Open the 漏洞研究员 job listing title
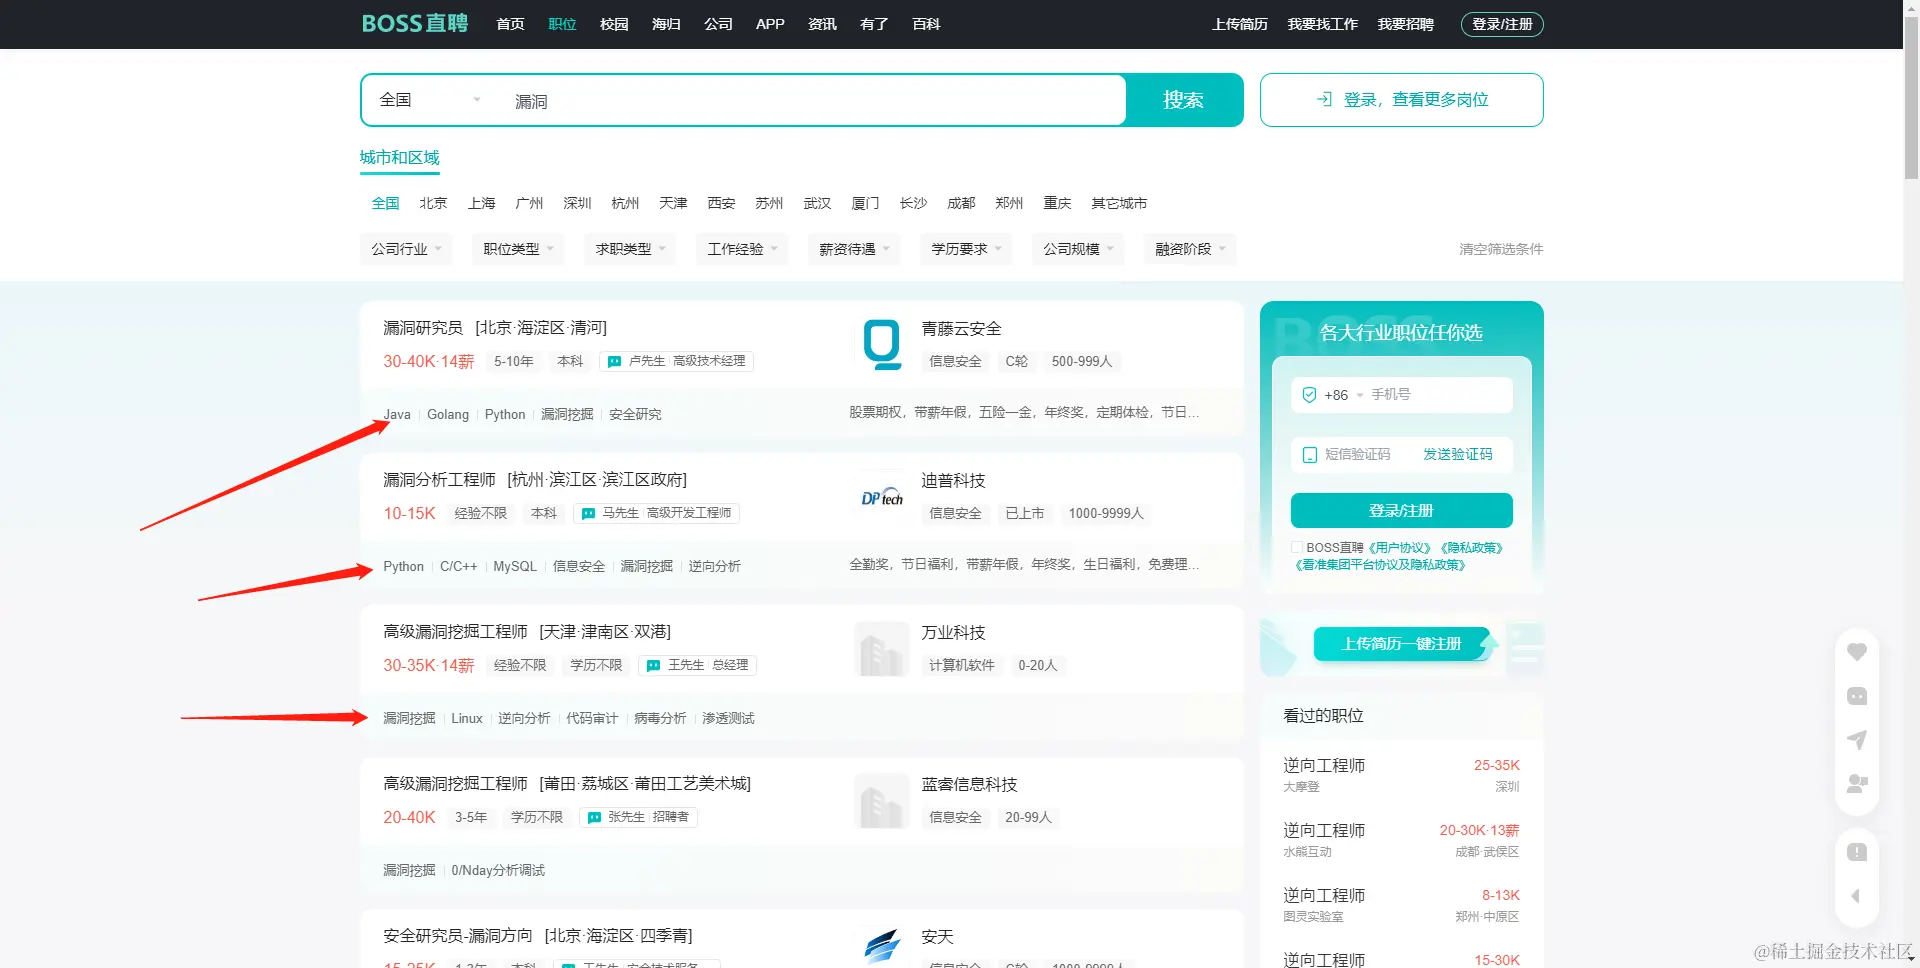This screenshot has height=968, width=1920. click(422, 328)
